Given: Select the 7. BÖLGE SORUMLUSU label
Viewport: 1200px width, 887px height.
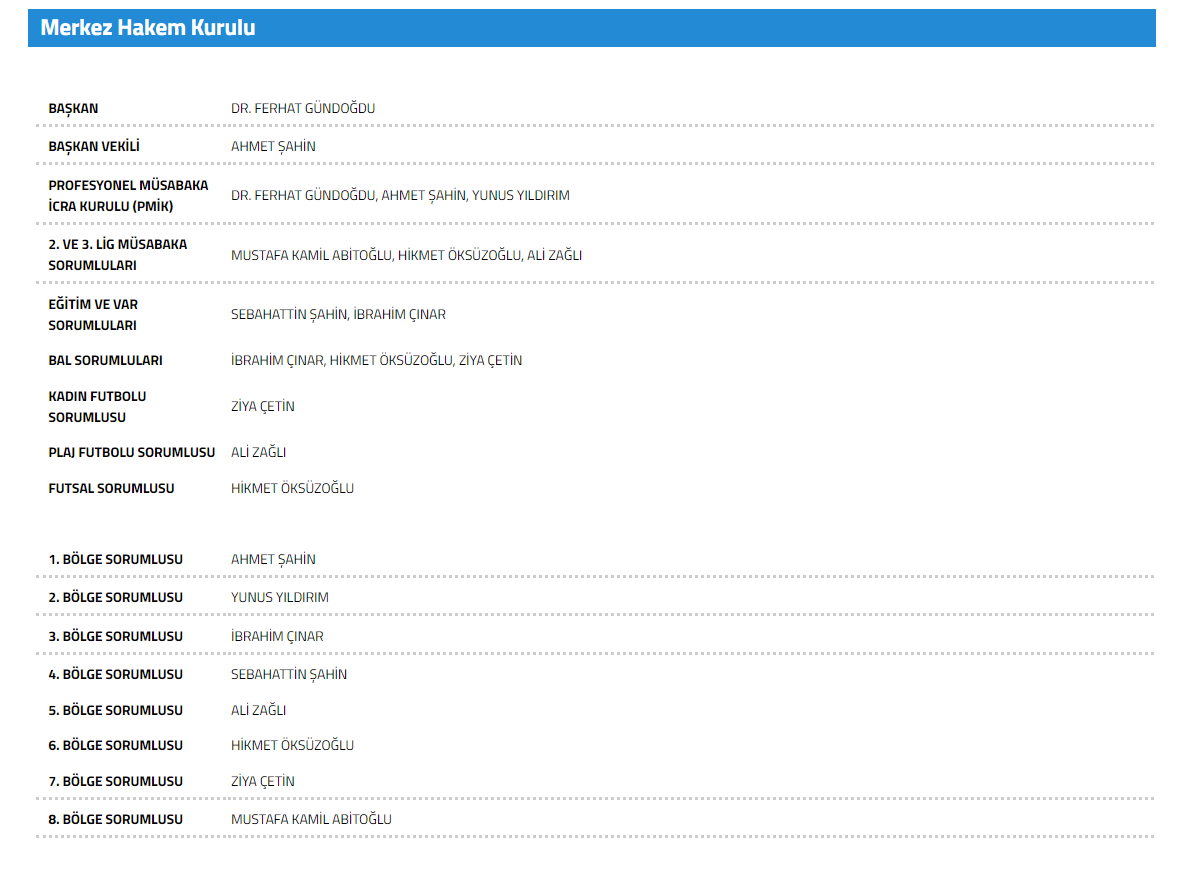Looking at the screenshot, I should pos(116,781).
